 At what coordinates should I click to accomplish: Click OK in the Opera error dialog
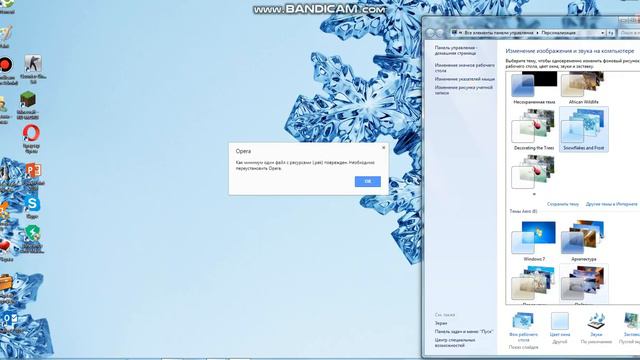(368, 181)
